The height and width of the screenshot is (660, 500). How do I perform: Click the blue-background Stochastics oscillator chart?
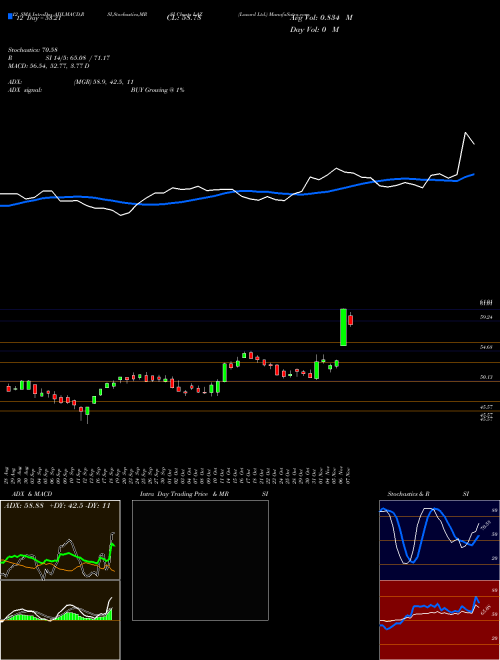coord(439,540)
